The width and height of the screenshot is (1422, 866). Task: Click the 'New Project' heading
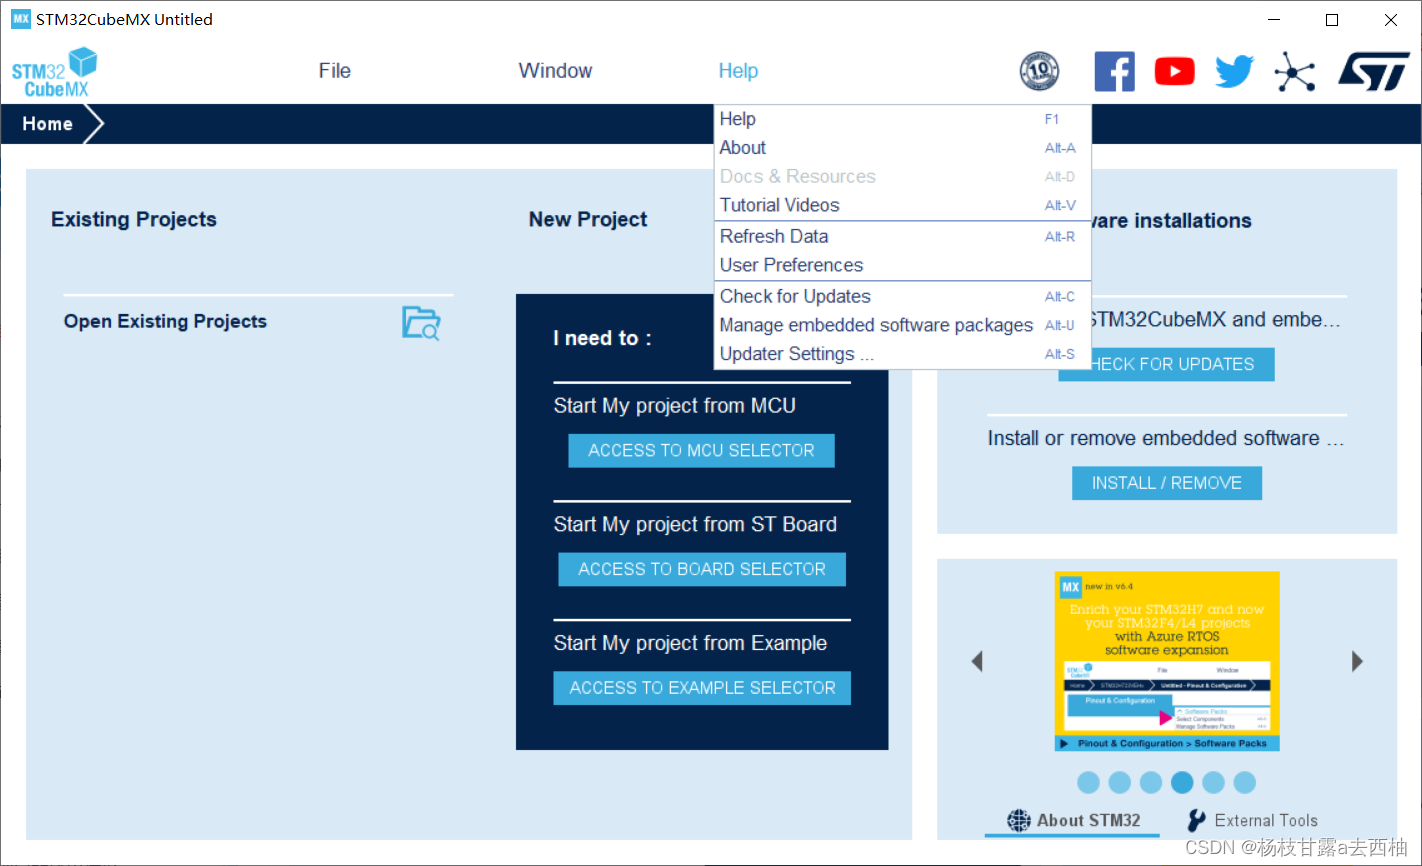[588, 220]
